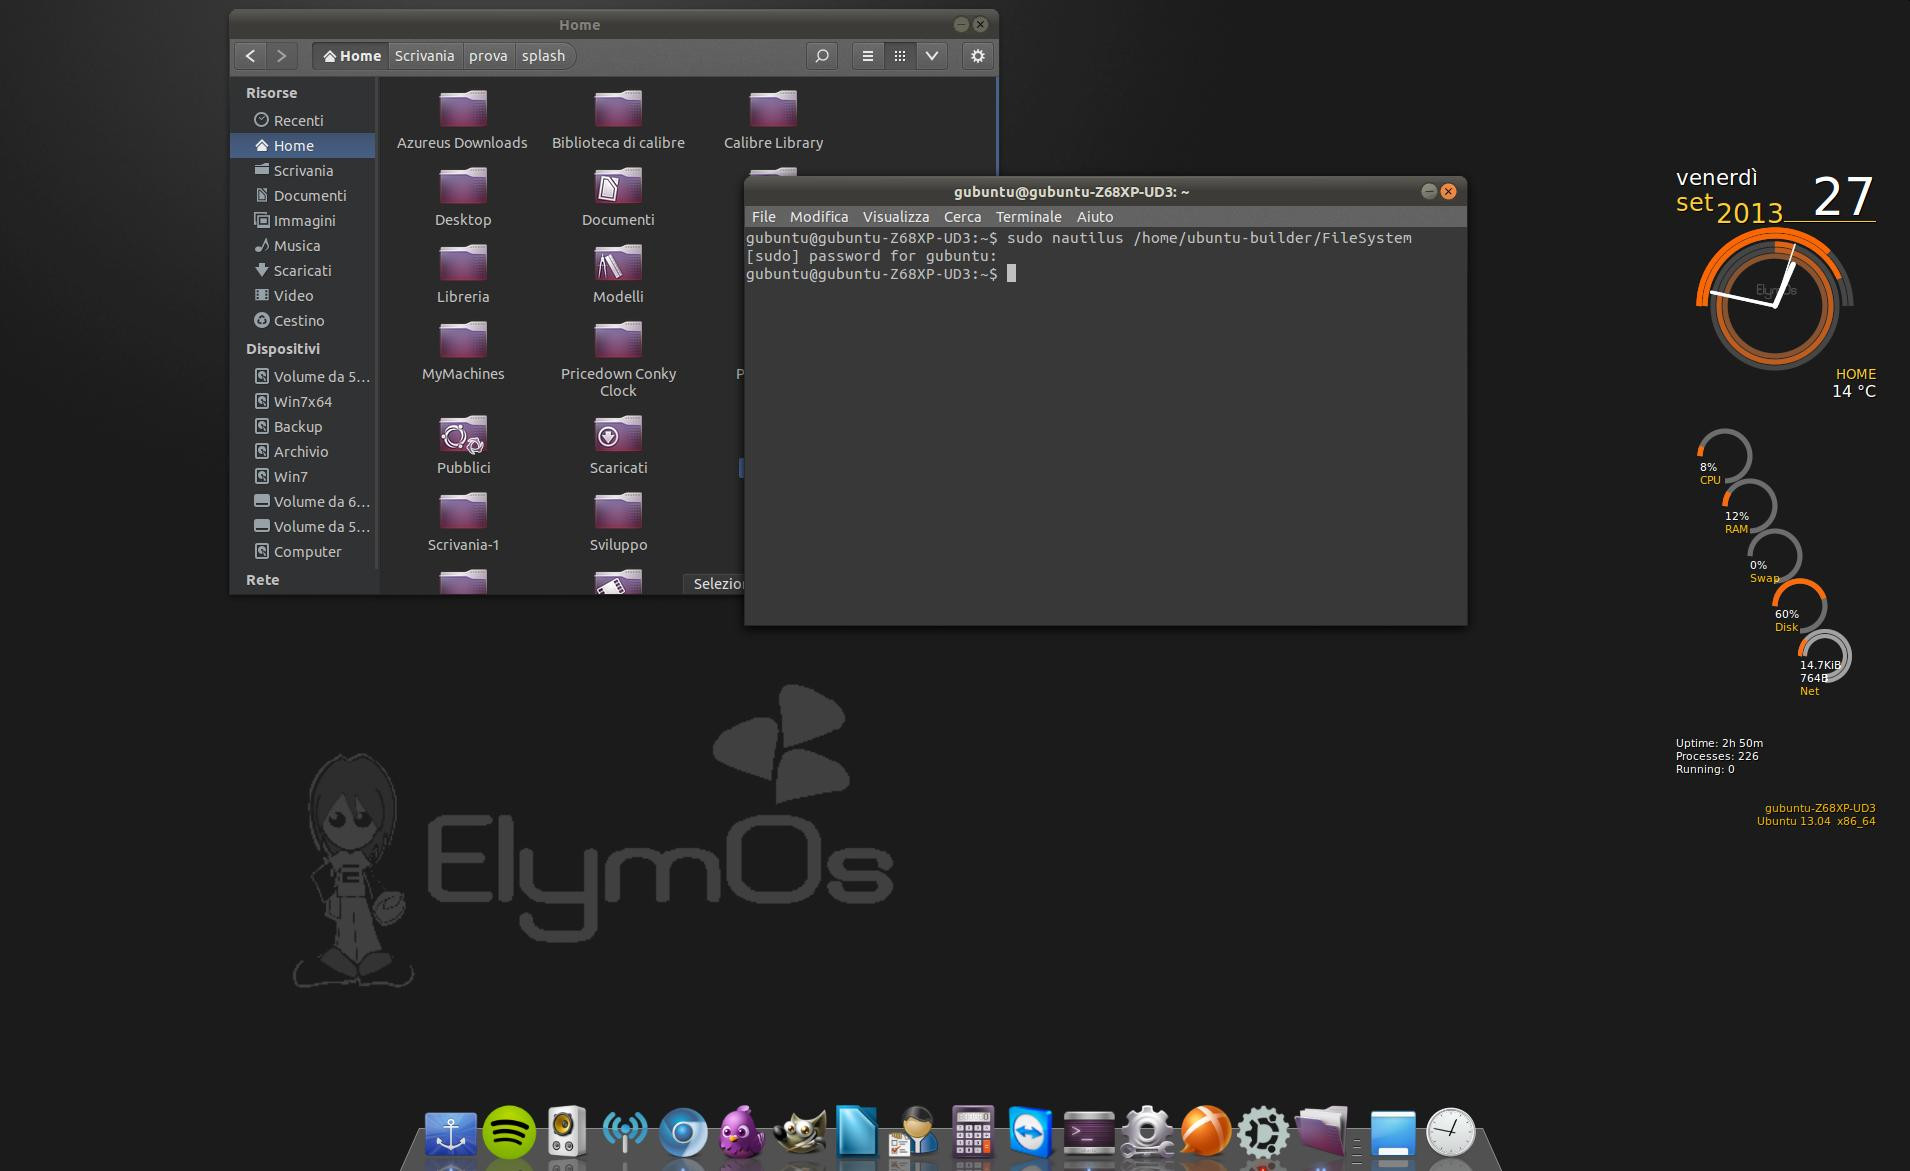Open the terminal Modifica menu
The image size is (1910, 1171).
point(819,216)
